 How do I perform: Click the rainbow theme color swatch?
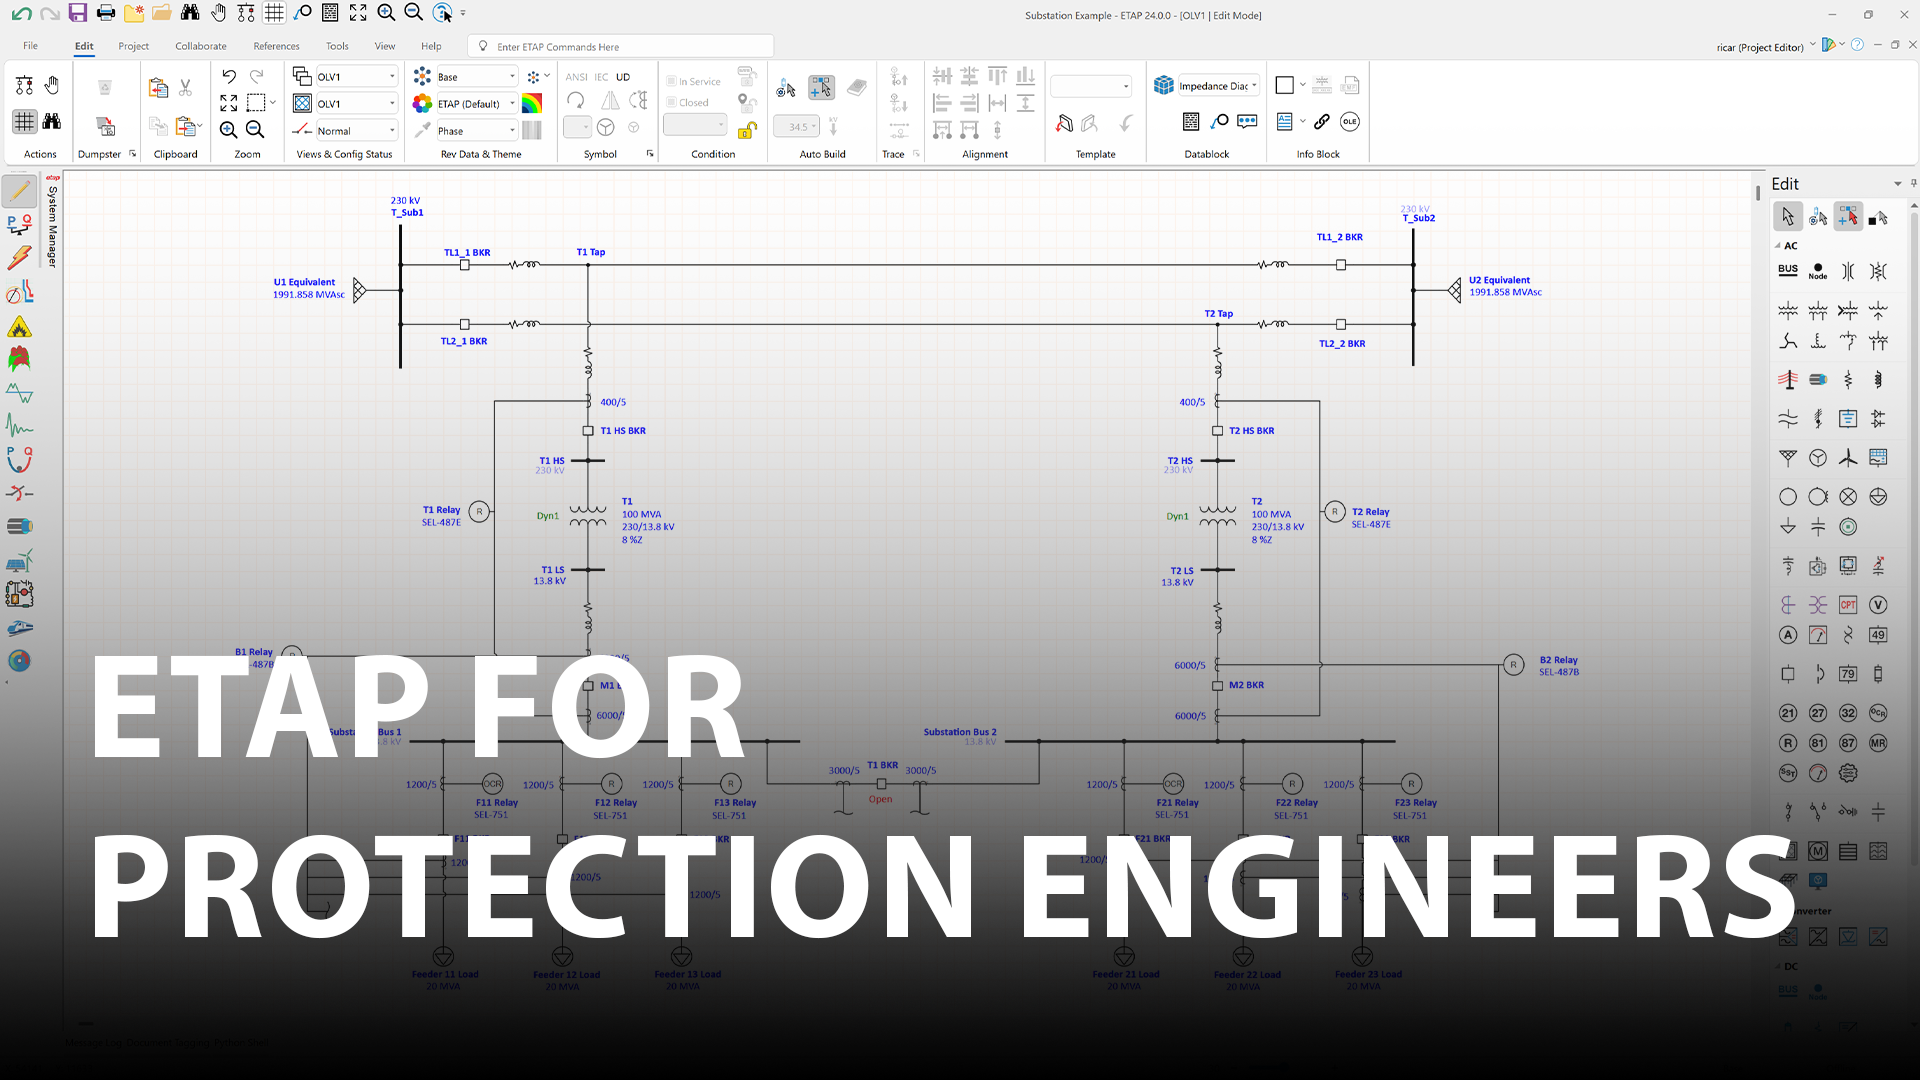coord(532,104)
